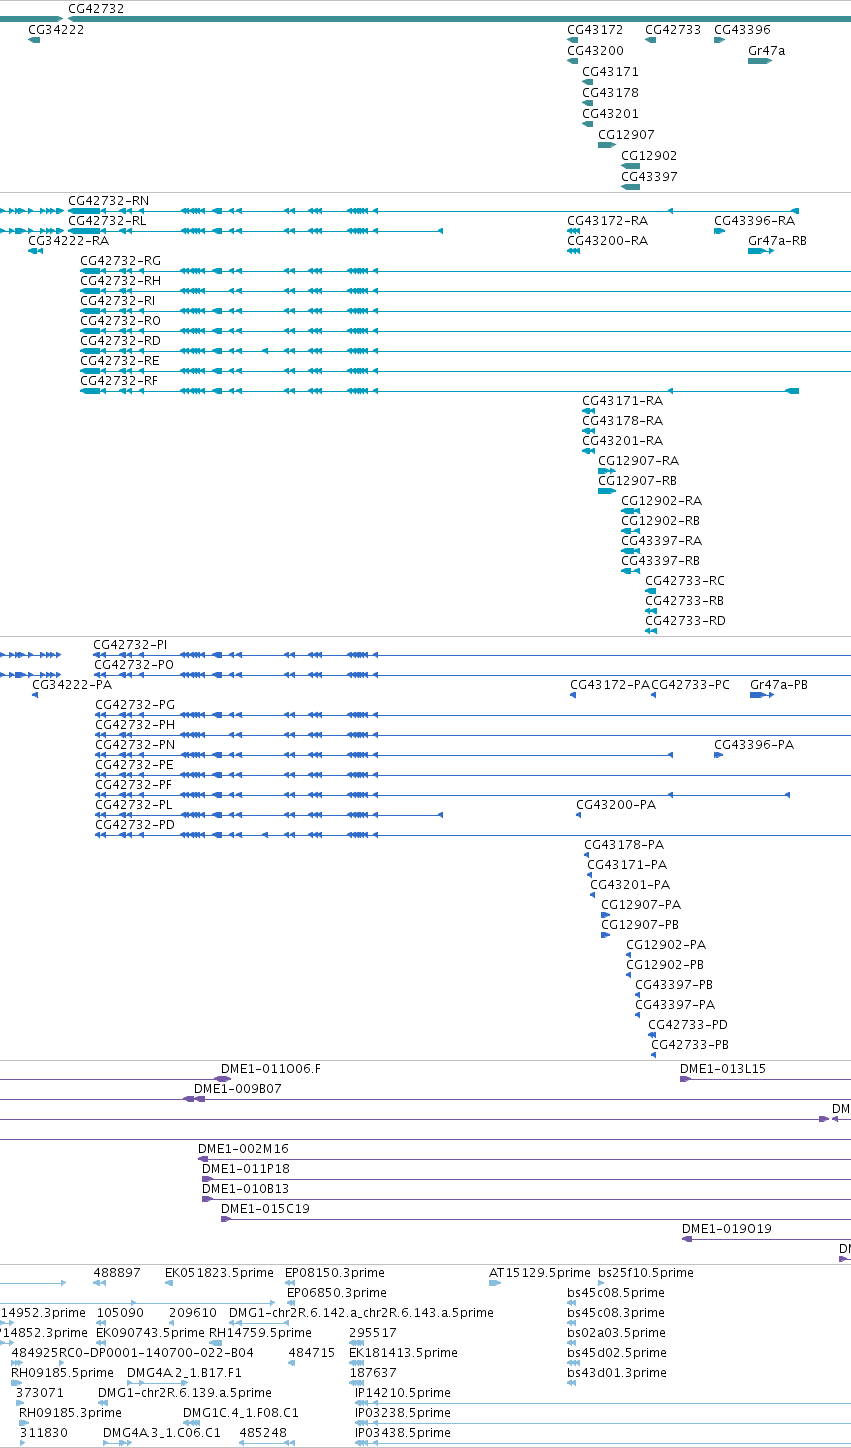This screenshot has width=851, height=1448.
Task: Select the CG43200 gene label
Action: click(595, 51)
